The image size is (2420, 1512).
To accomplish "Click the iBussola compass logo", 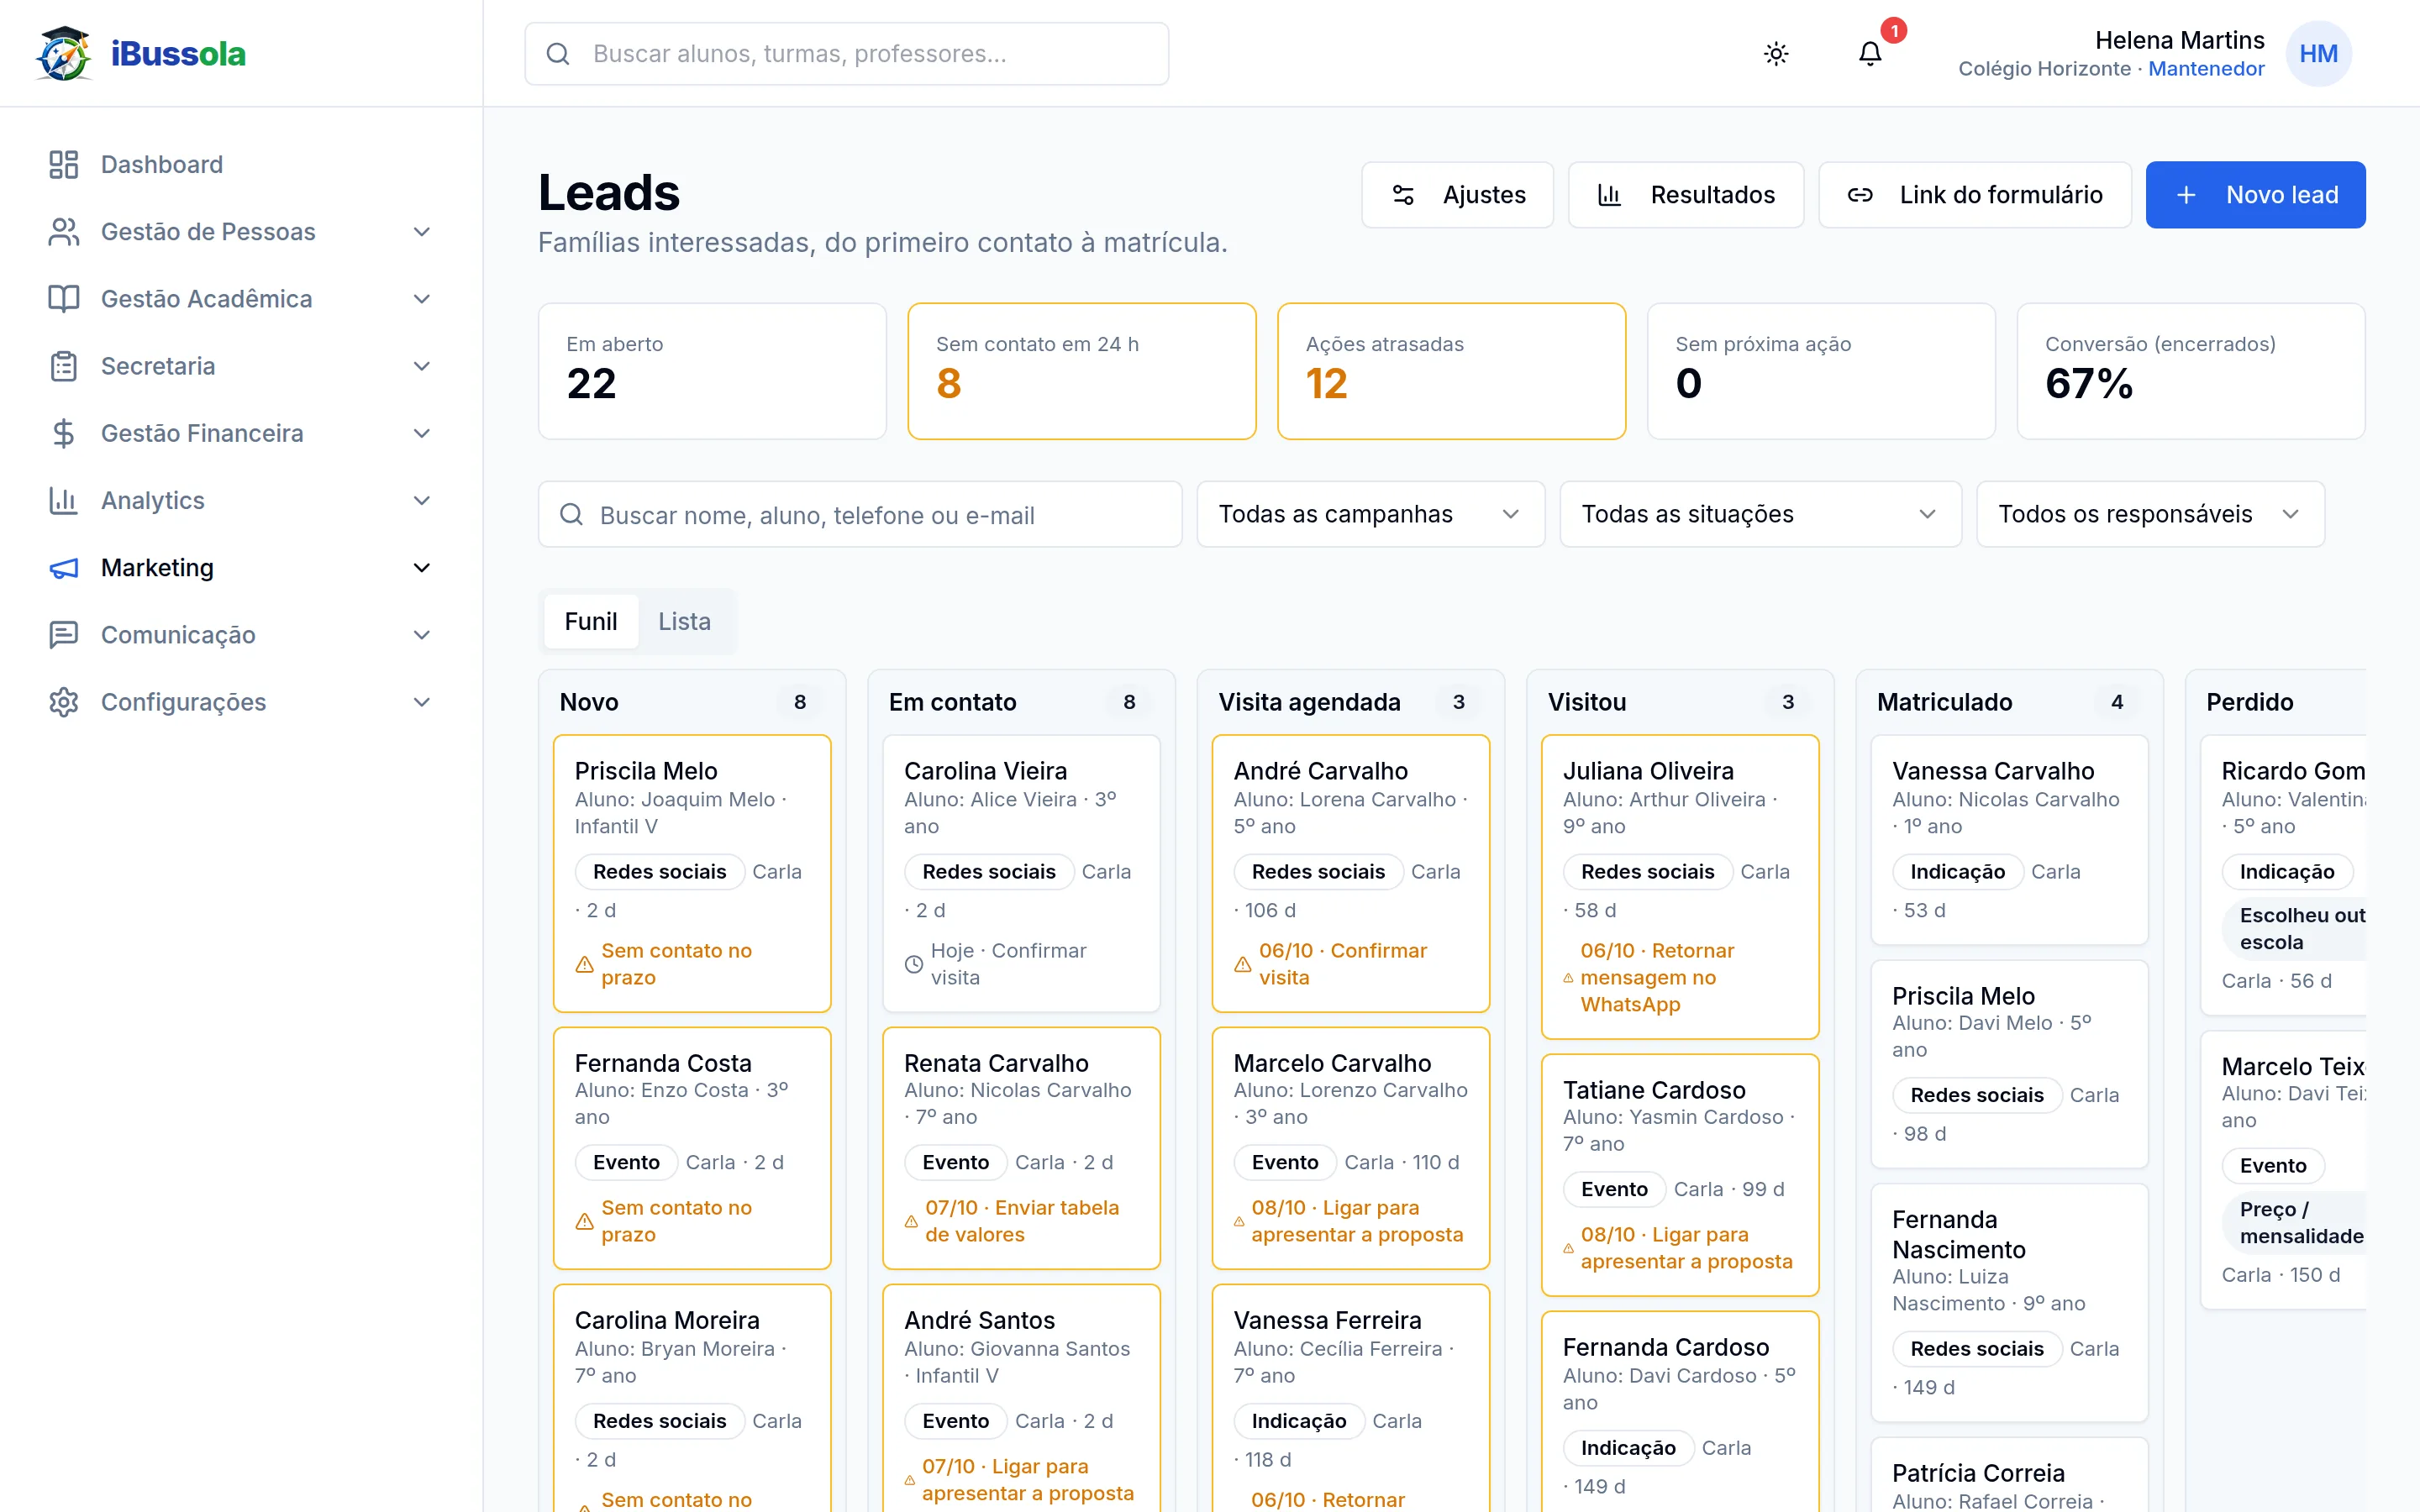I will (x=64, y=54).
